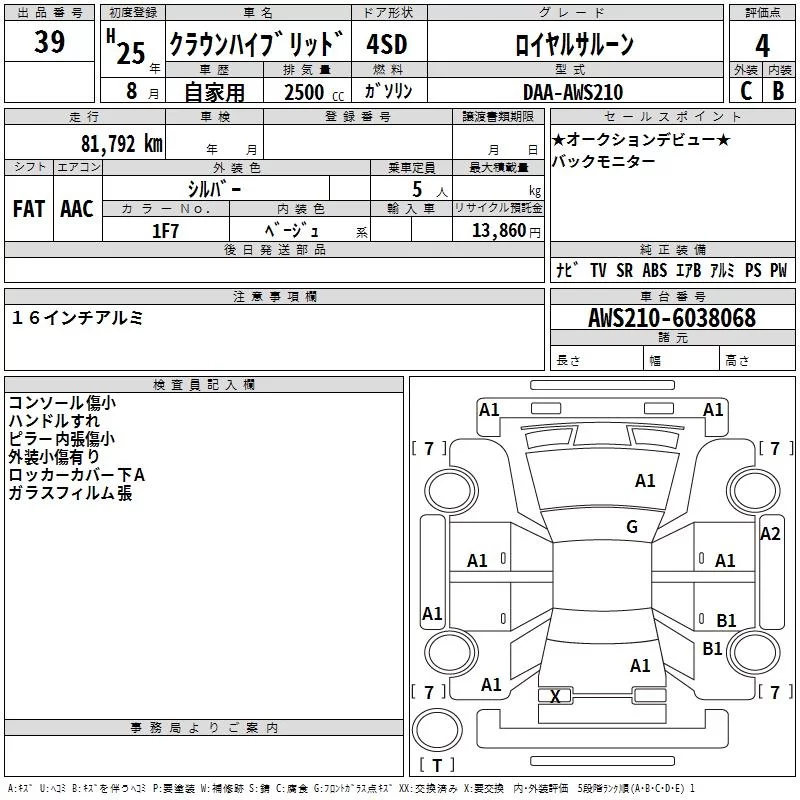
Task: Click the A1 mark on the trunk lid
Action: (x=640, y=665)
